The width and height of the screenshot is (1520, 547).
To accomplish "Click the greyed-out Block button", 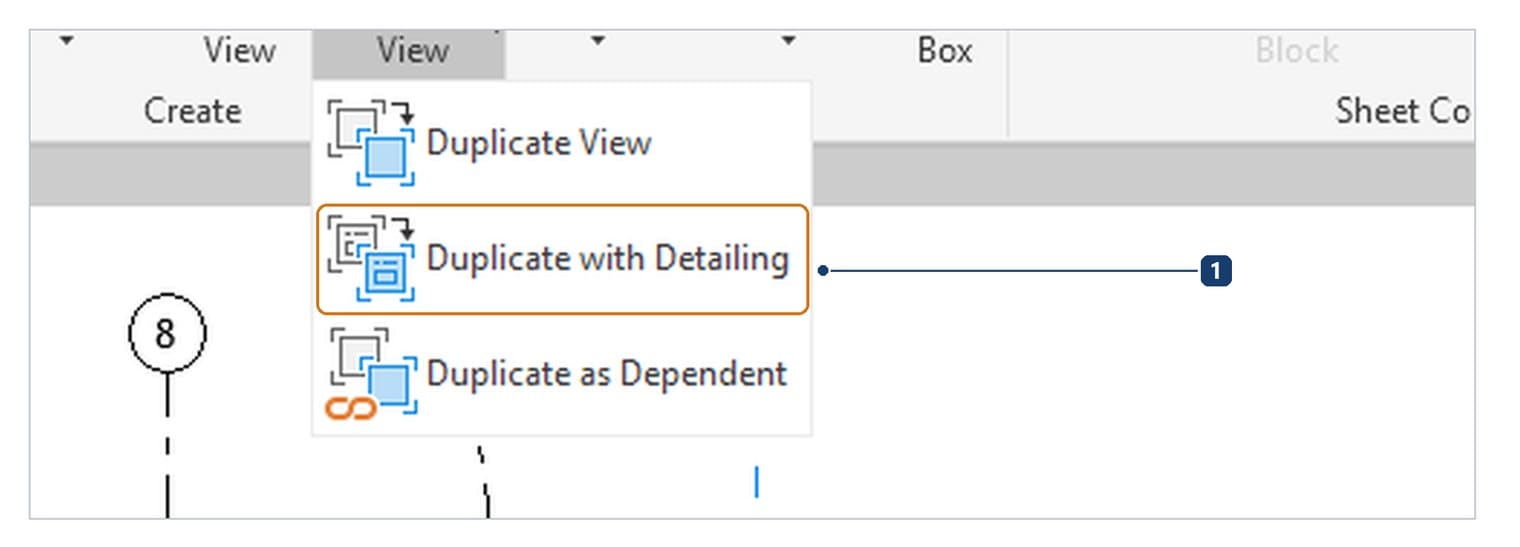I will pos(1297,51).
